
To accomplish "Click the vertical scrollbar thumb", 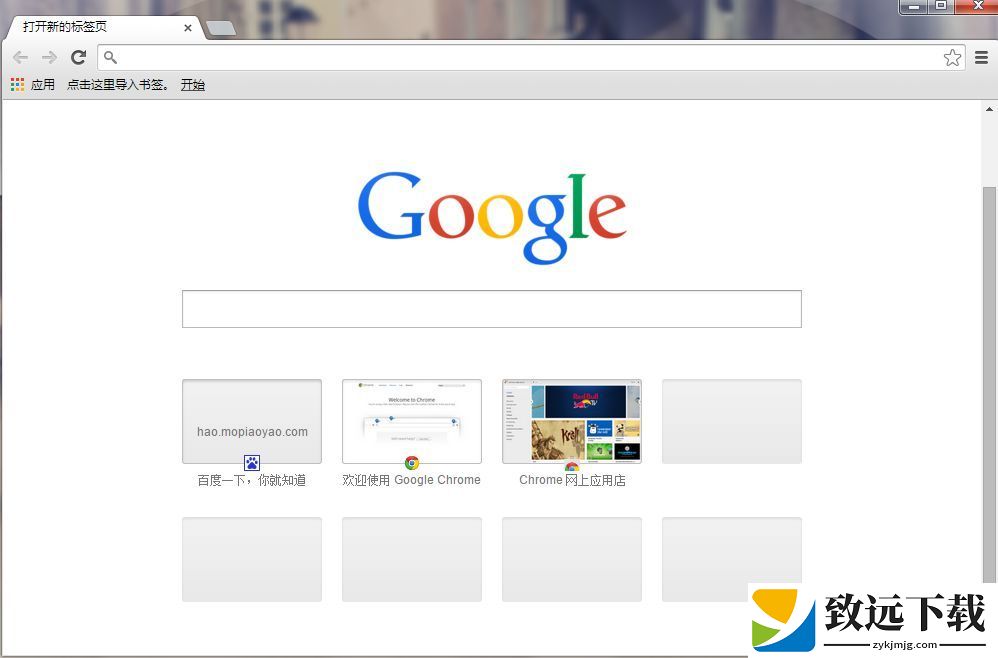I will pos(989,384).
